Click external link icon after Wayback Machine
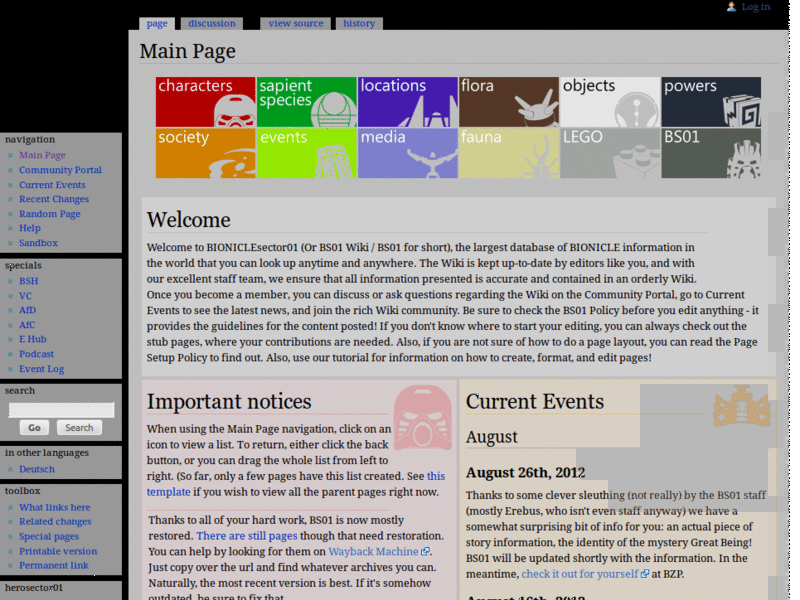 pyautogui.click(x=424, y=552)
